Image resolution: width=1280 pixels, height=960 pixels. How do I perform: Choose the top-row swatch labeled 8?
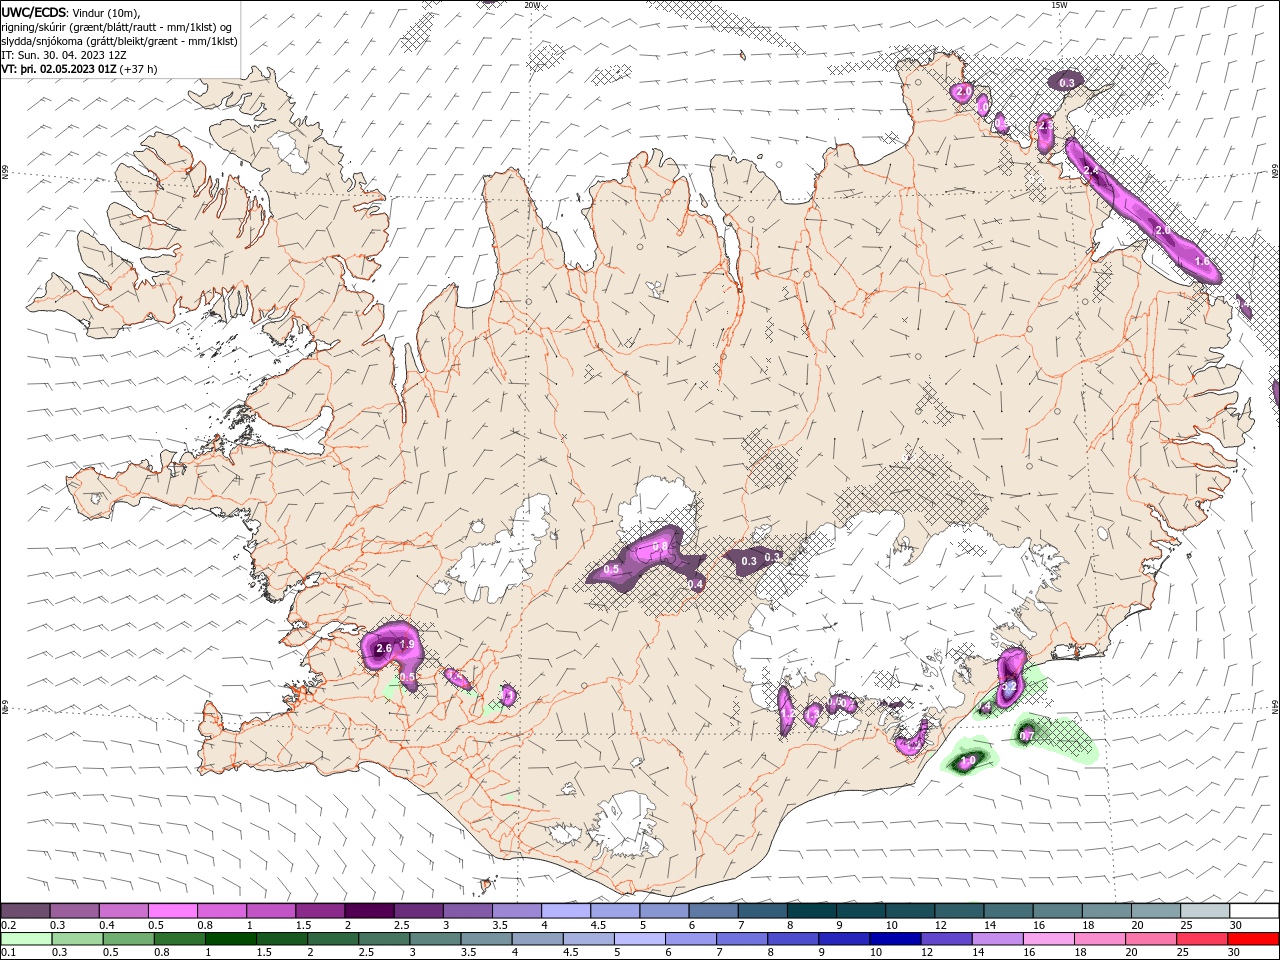coord(812,911)
